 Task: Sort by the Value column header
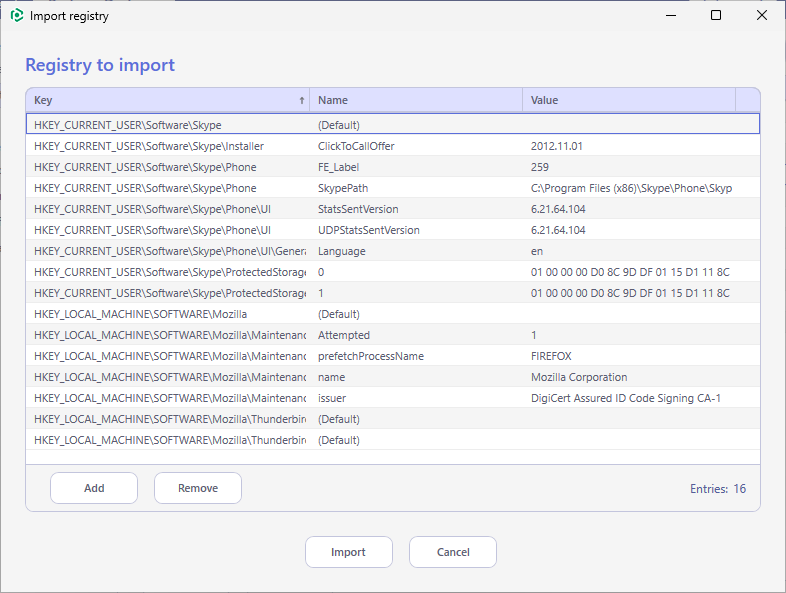pos(629,100)
